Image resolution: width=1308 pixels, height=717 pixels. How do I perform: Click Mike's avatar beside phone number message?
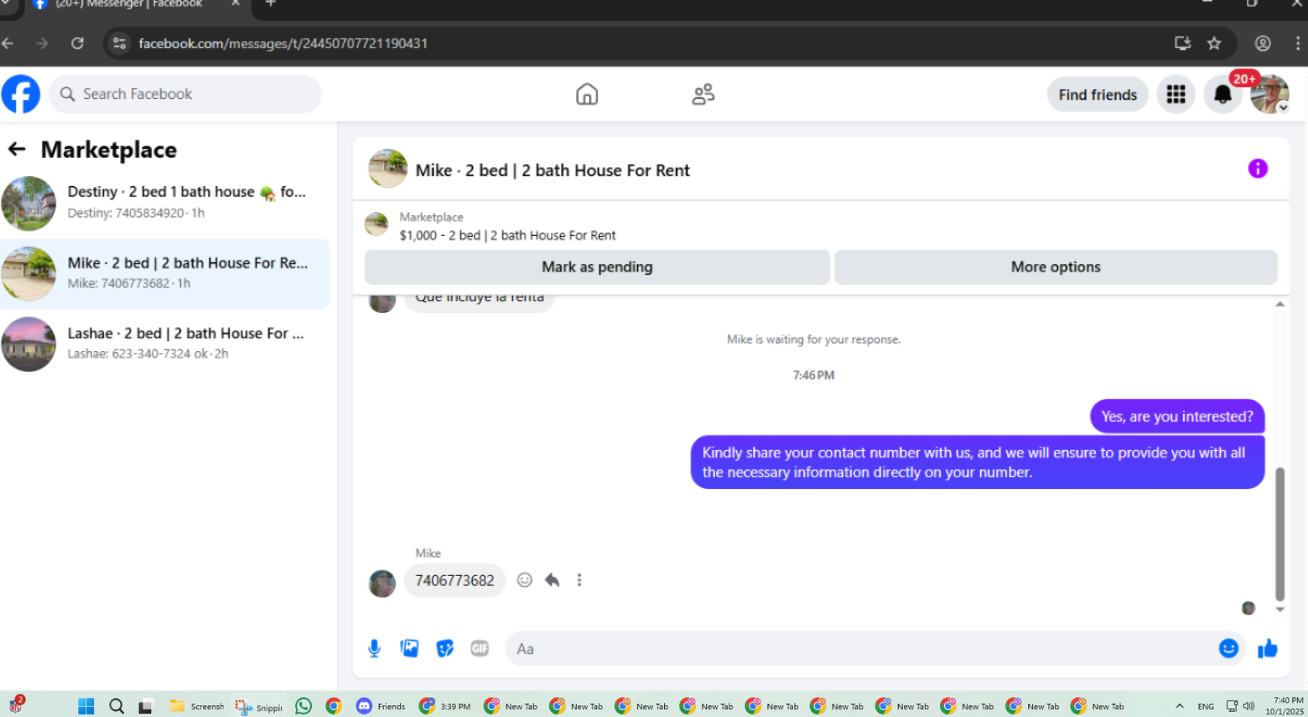382,583
